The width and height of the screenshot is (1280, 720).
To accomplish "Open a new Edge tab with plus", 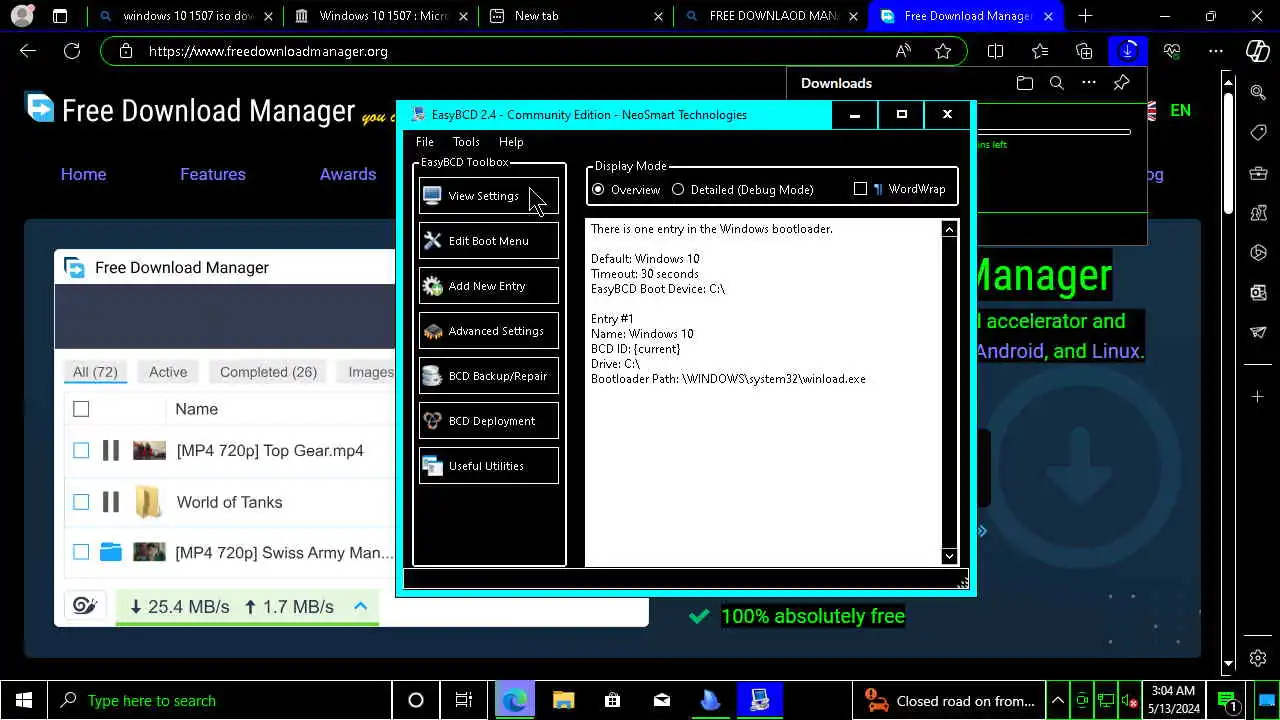I will 1085,16.
